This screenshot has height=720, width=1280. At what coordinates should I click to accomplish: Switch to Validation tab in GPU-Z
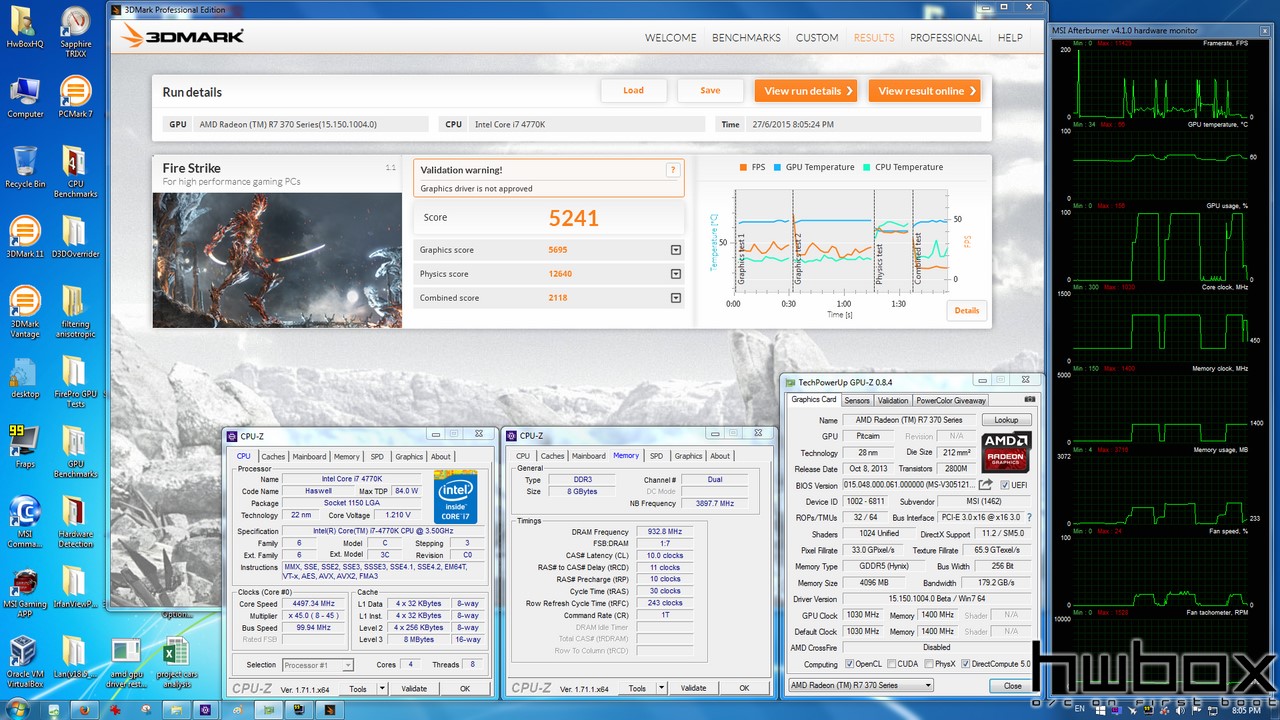coord(893,400)
